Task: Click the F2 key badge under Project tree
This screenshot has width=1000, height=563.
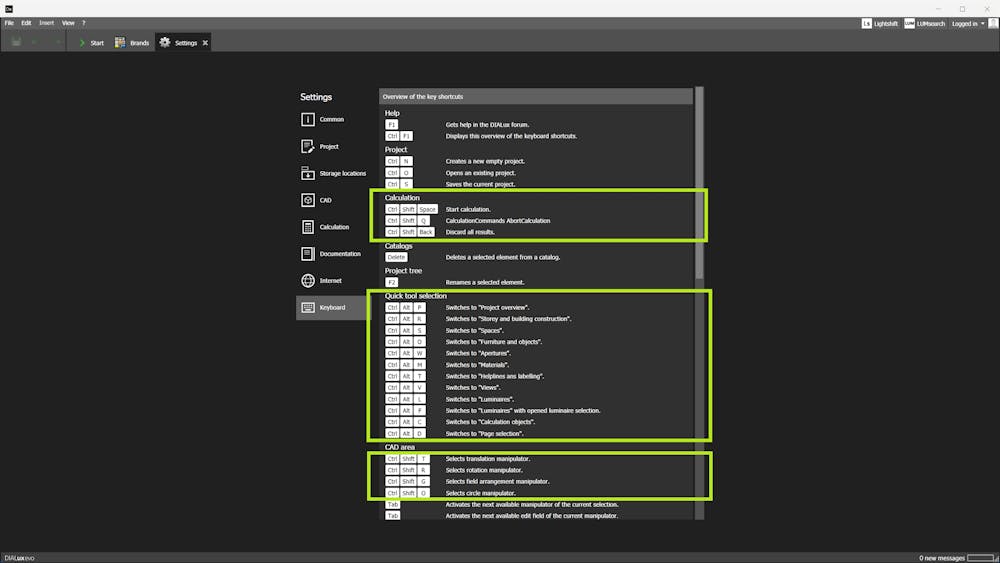Action: (392, 282)
